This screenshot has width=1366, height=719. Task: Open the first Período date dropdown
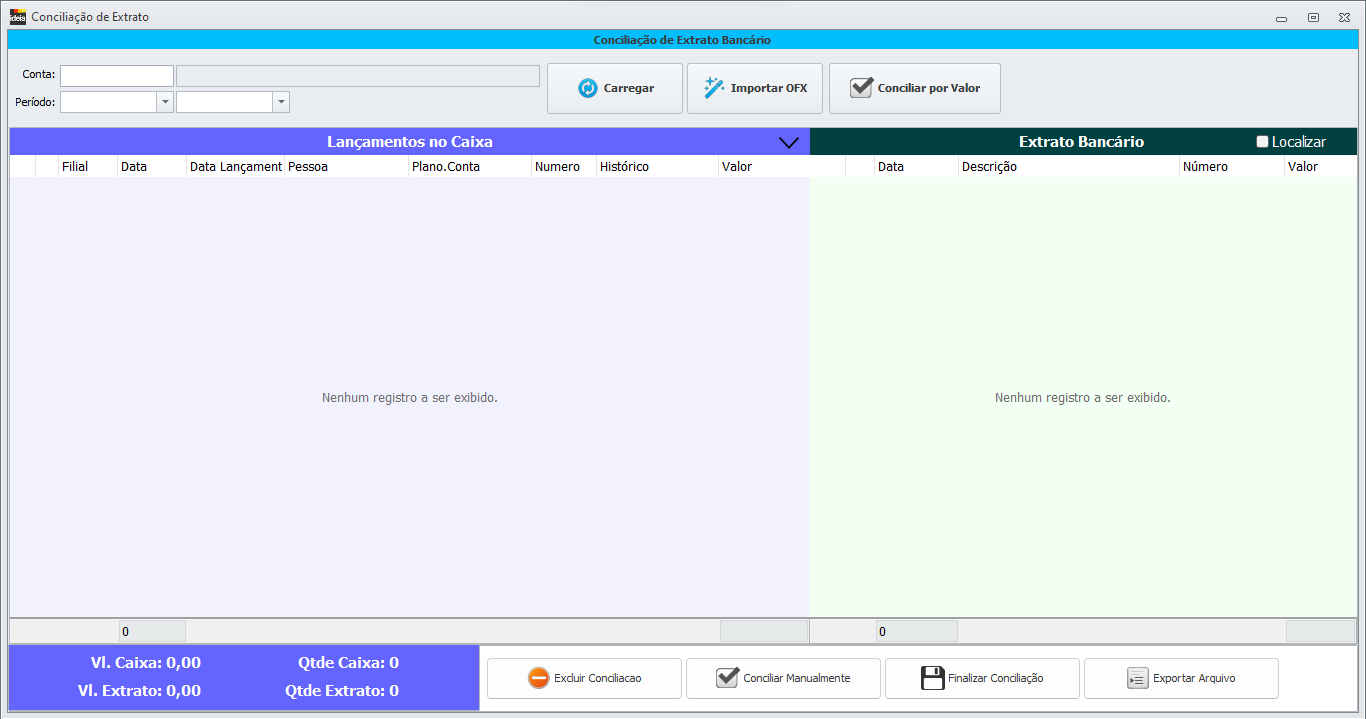coord(165,102)
